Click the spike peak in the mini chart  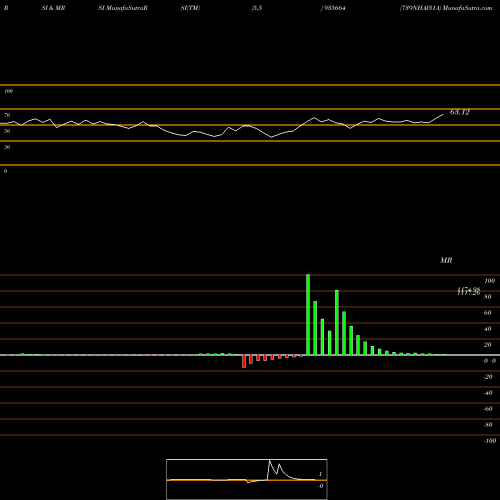click(270, 461)
